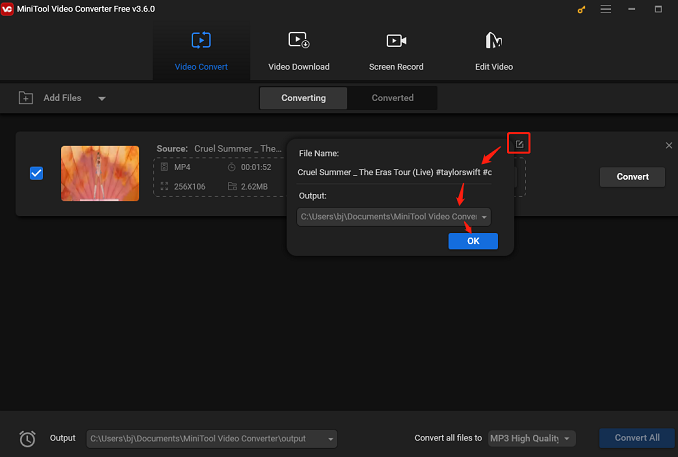This screenshot has height=457, width=678.
Task: Click the Edit Video icon
Action: [493, 40]
